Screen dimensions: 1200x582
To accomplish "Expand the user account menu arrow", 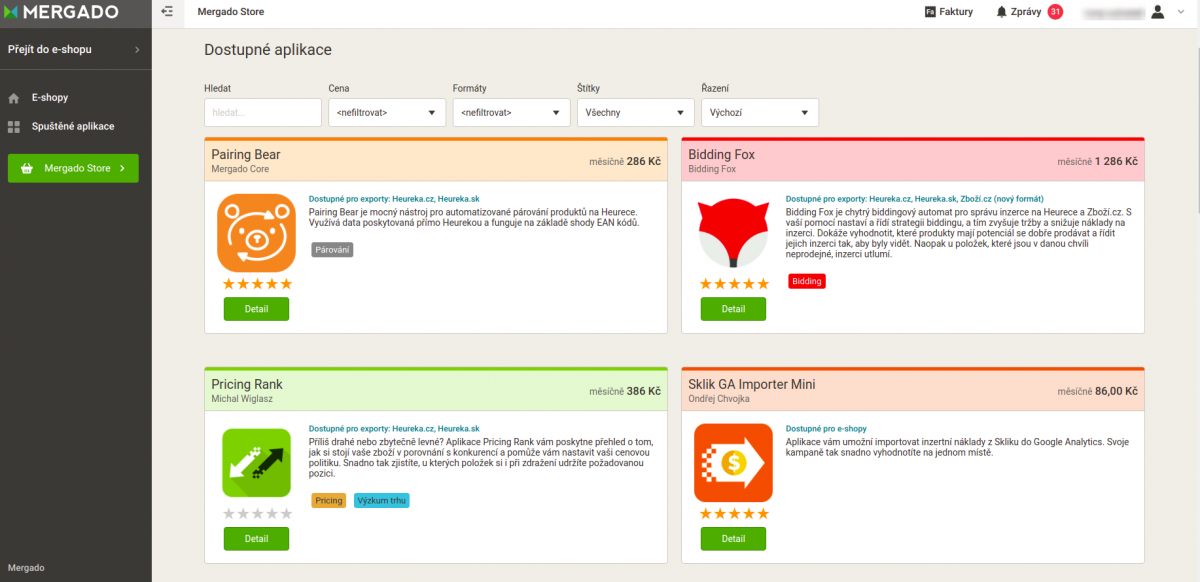I will 1181,12.
